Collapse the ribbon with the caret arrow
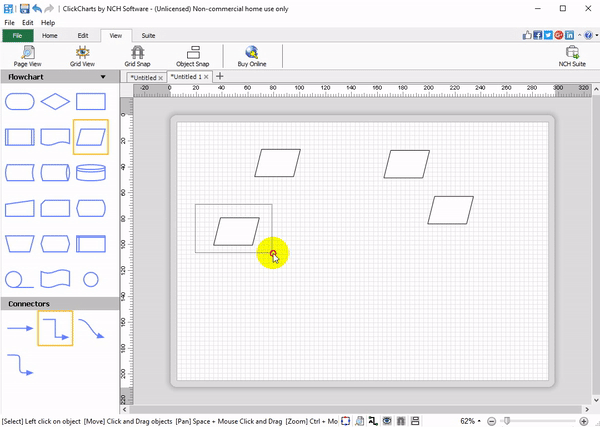600x427 pixels. click(579, 35)
